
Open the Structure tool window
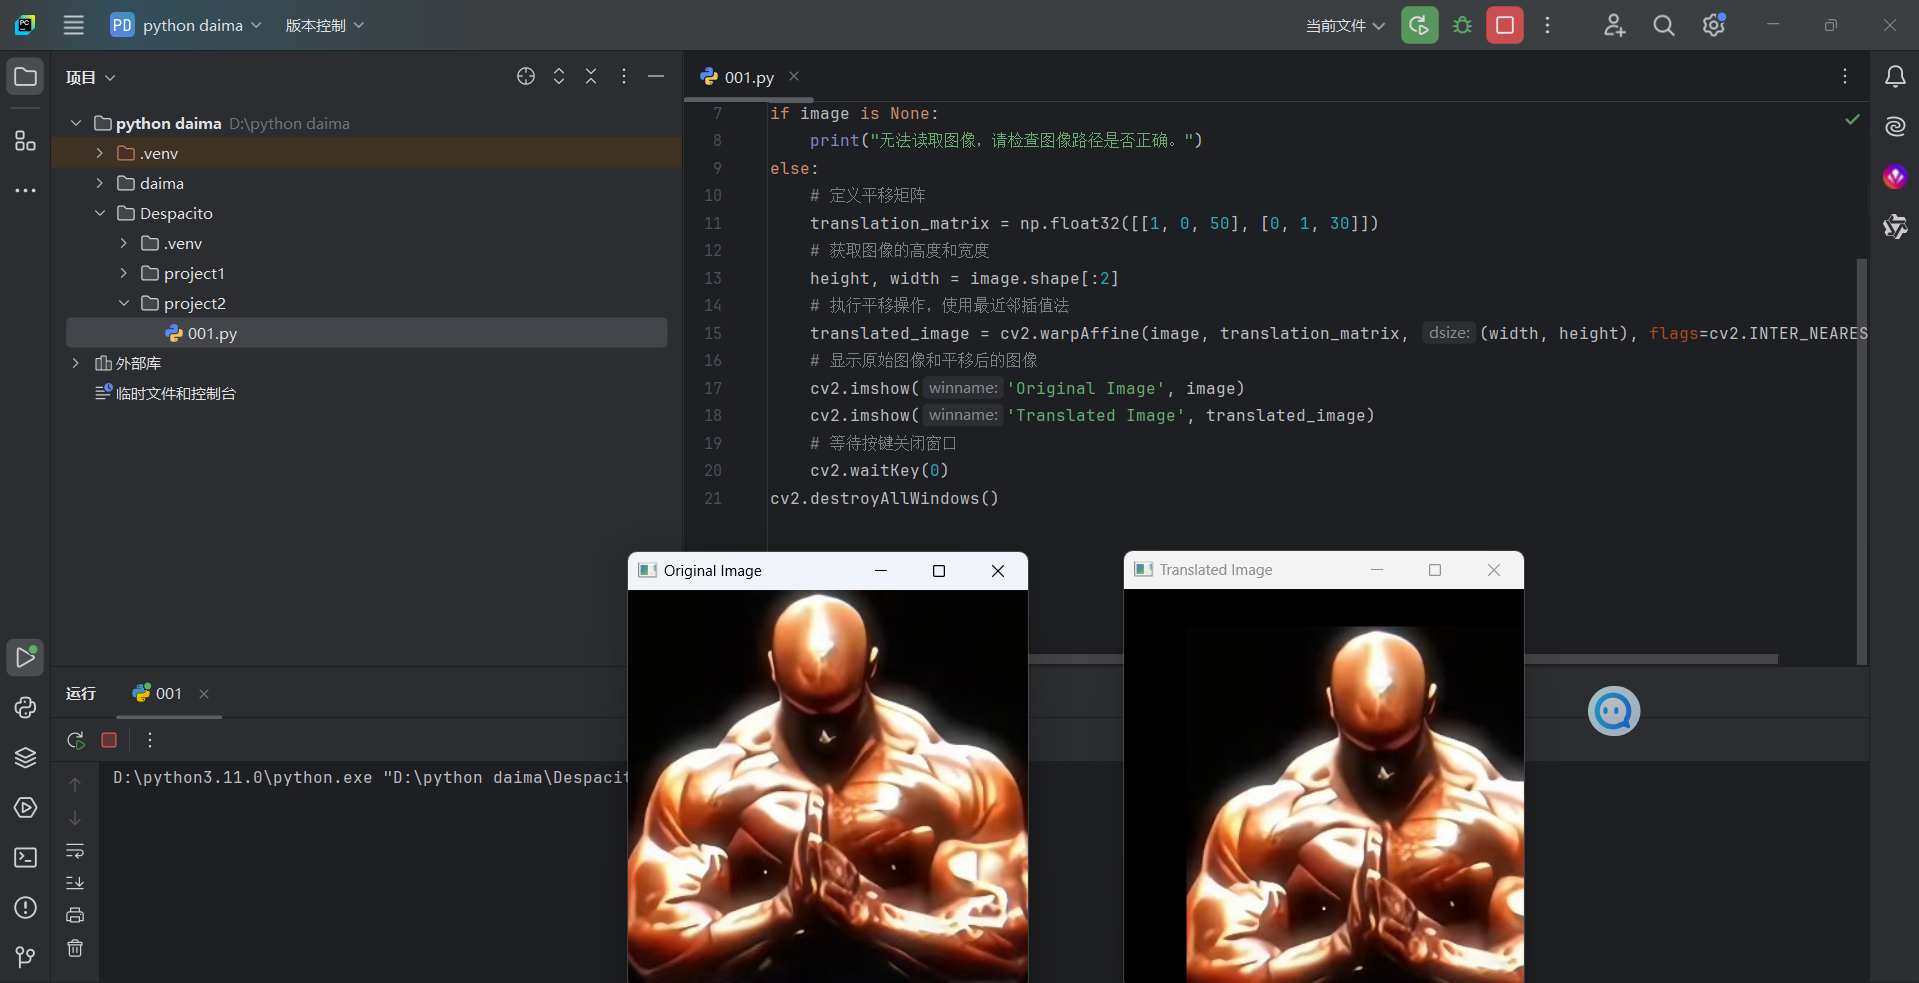coord(25,141)
